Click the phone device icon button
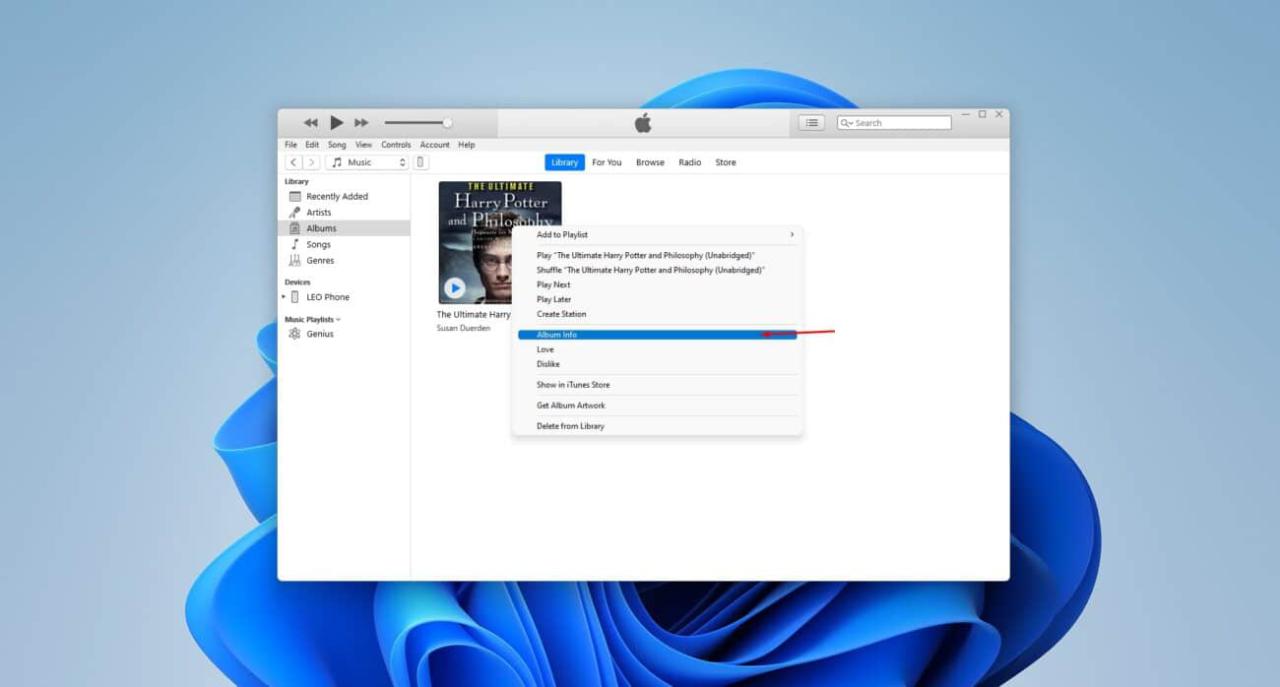The image size is (1280, 687). (421, 162)
